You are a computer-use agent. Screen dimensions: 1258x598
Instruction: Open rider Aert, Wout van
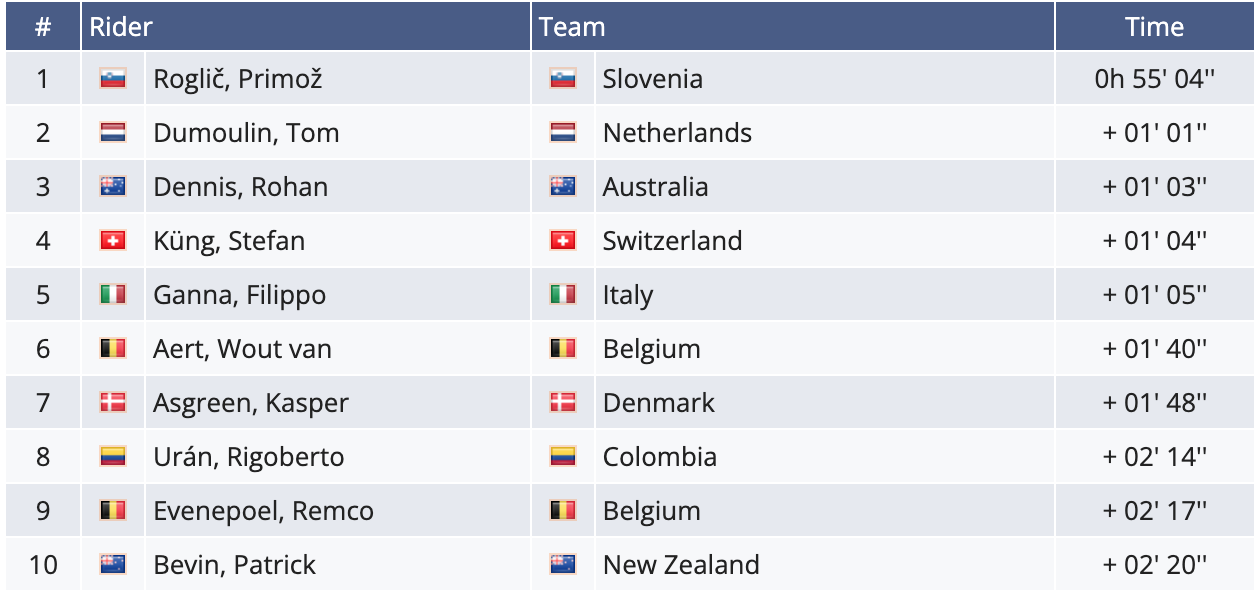[x=242, y=349]
